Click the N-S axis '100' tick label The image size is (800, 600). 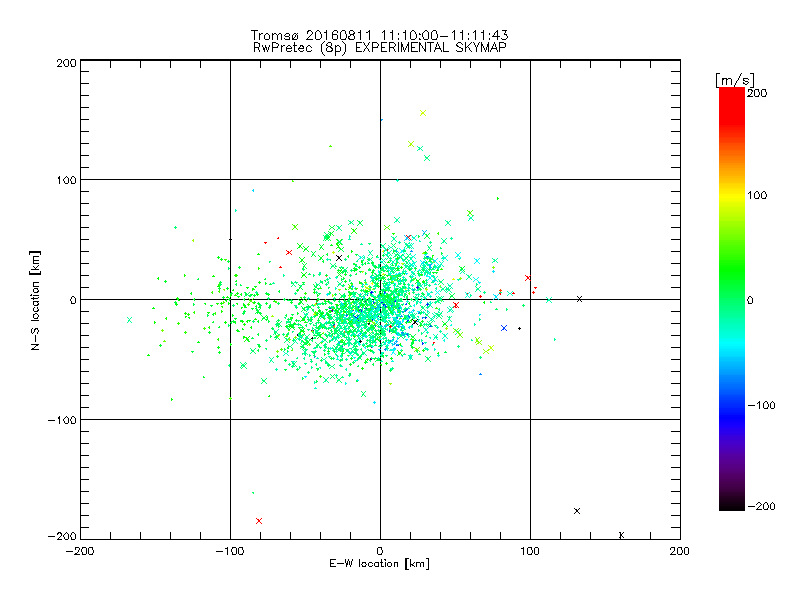pyautogui.click(x=66, y=180)
